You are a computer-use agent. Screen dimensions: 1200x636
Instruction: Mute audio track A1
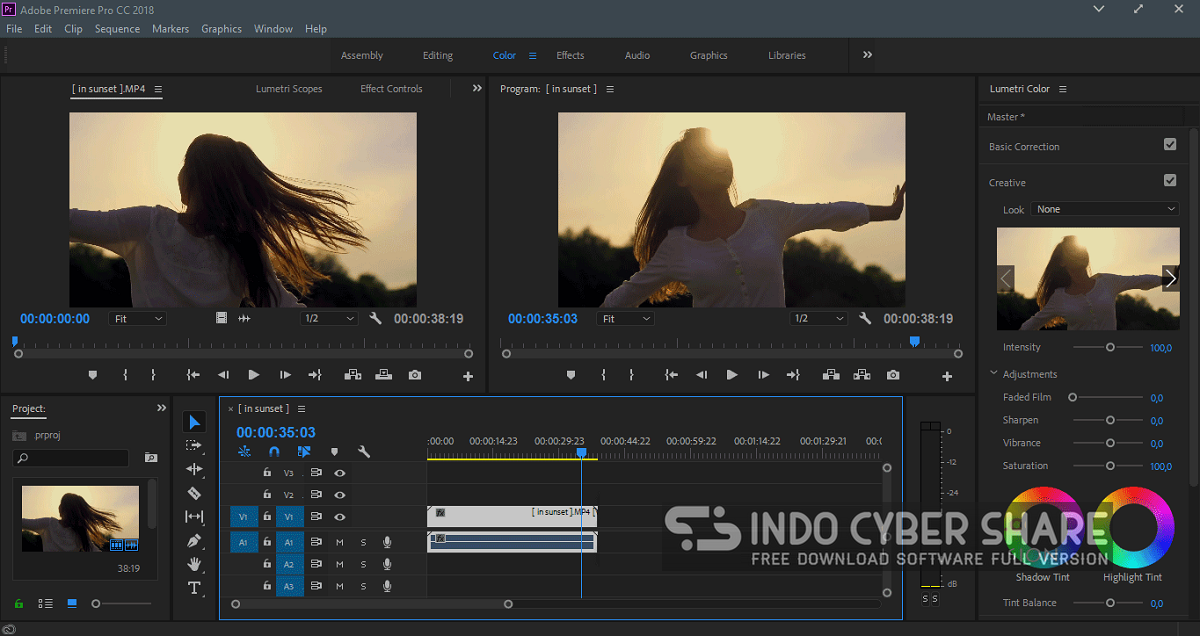(x=340, y=542)
